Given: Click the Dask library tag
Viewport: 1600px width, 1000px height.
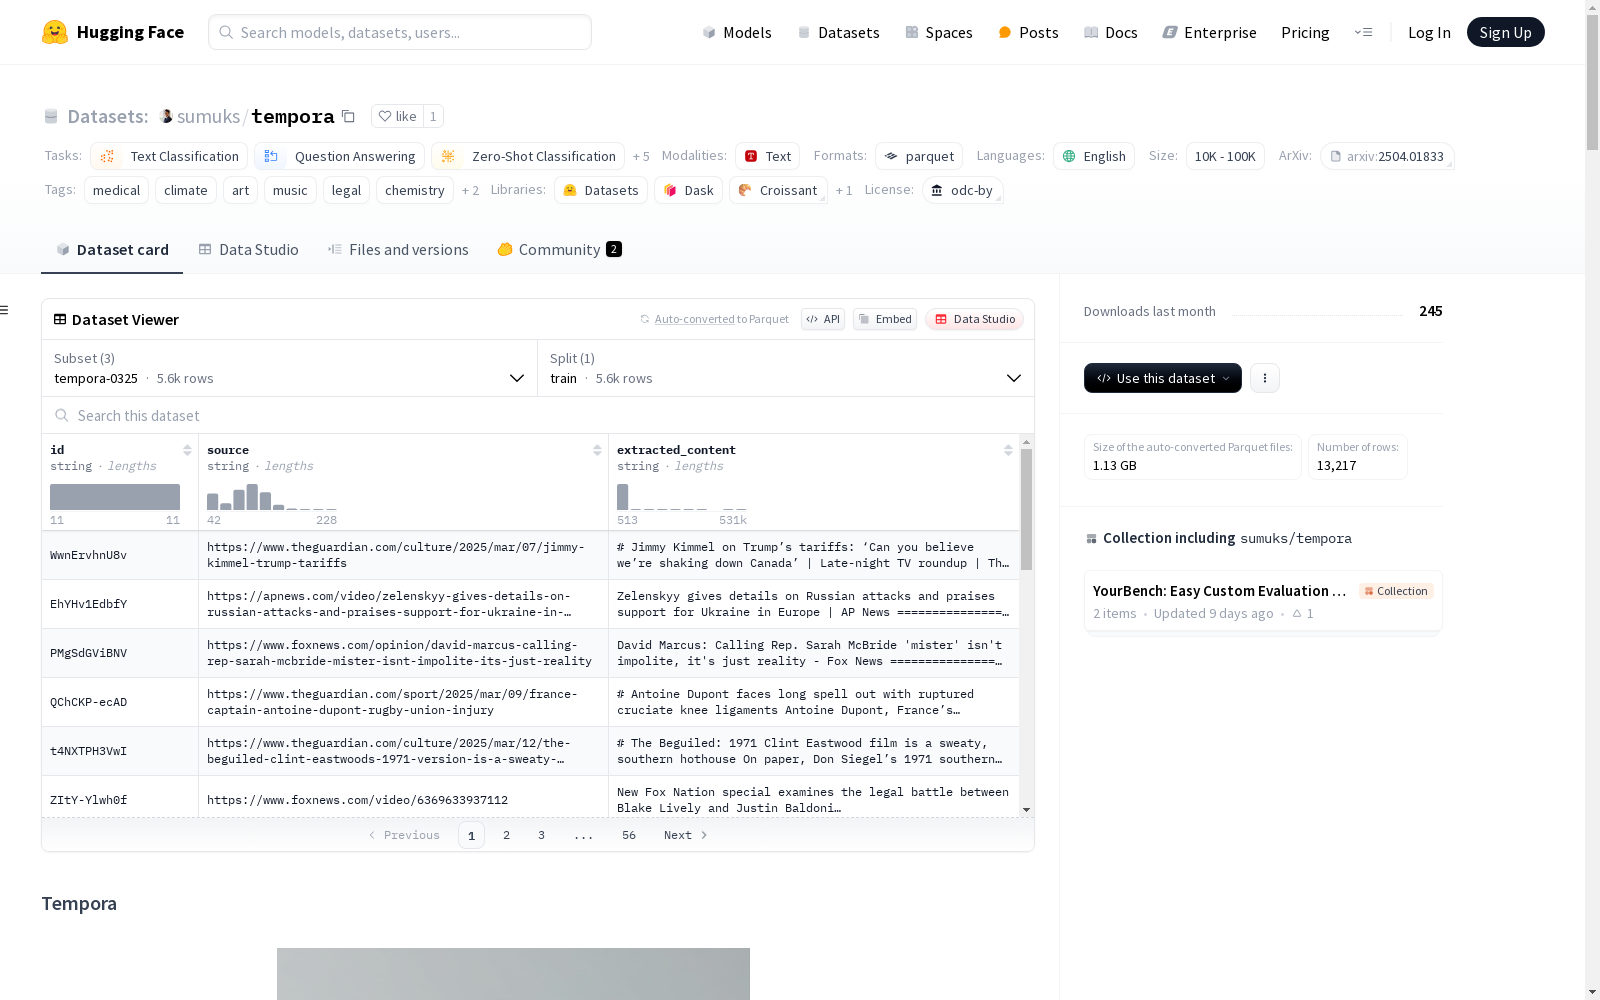Looking at the screenshot, I should pyautogui.click(x=688, y=190).
